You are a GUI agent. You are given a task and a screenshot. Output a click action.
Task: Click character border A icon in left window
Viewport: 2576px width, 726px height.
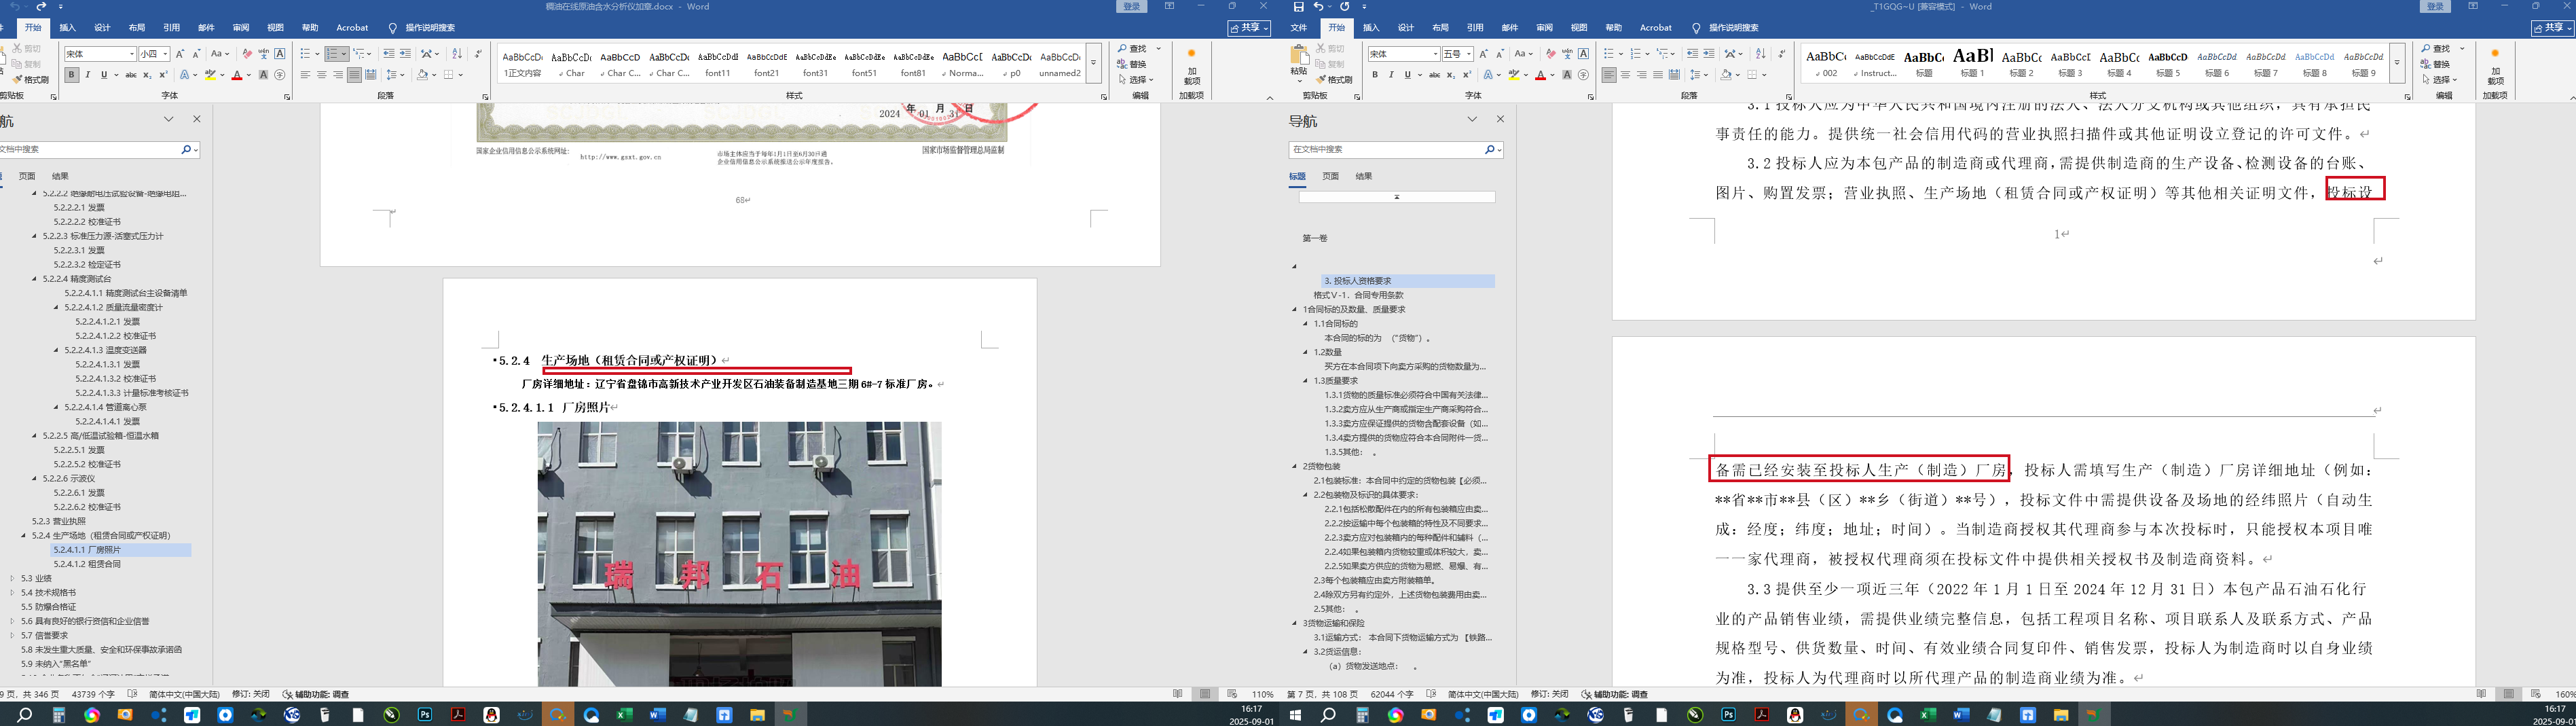280,54
